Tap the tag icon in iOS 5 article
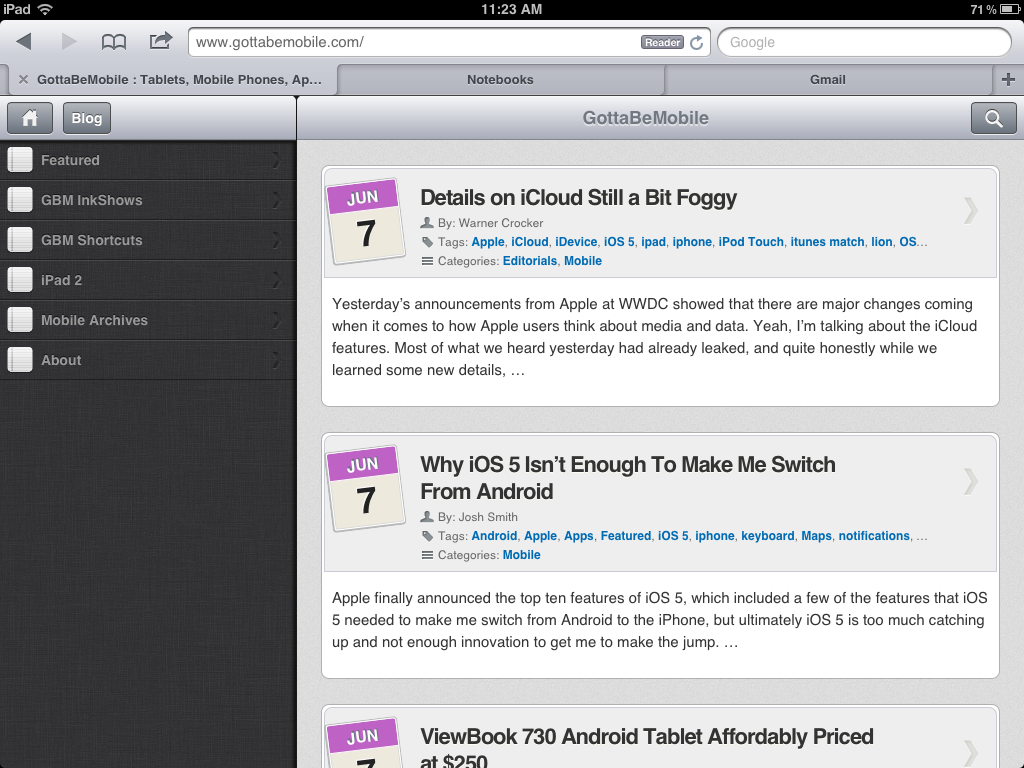Screen dimensions: 1024x768 pyautogui.click(x=427, y=536)
